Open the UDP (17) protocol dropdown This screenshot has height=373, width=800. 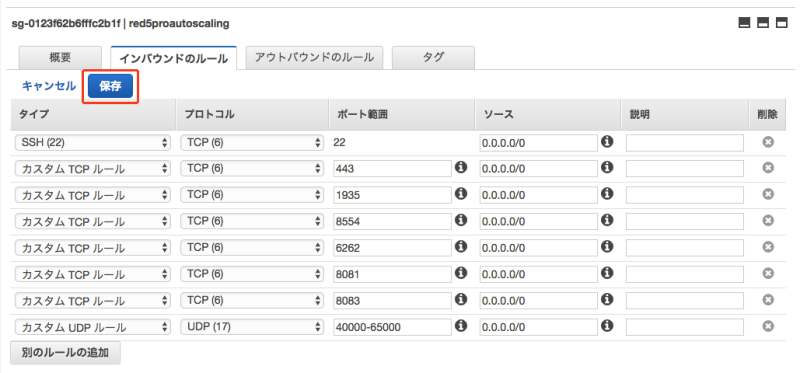point(252,327)
